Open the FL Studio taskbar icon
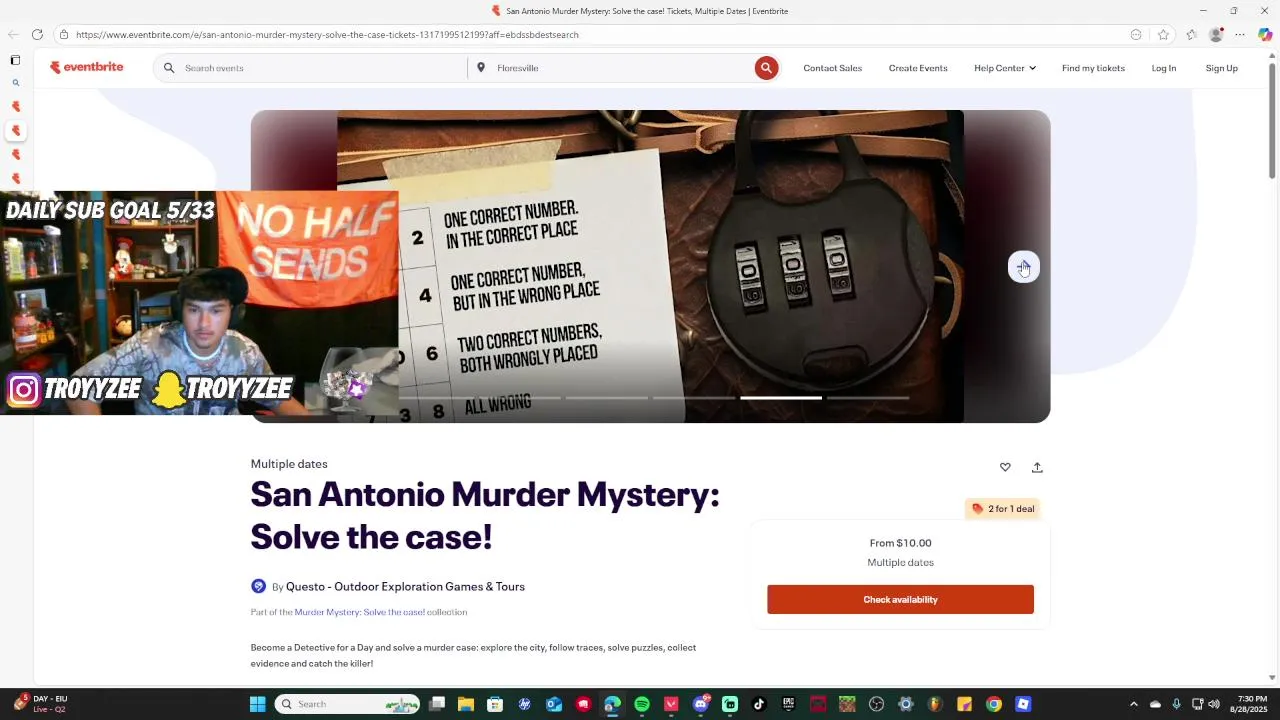The height and width of the screenshot is (720, 1280). point(935,704)
